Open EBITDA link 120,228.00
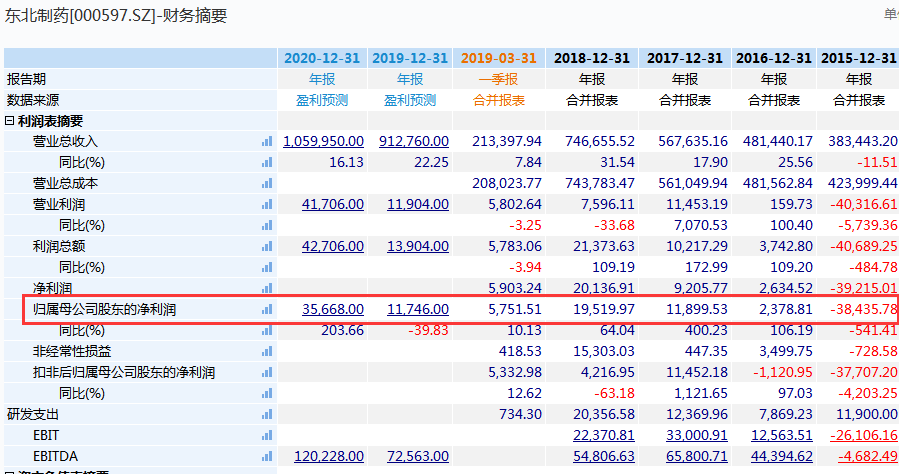The height and width of the screenshot is (474, 899). [x=329, y=457]
